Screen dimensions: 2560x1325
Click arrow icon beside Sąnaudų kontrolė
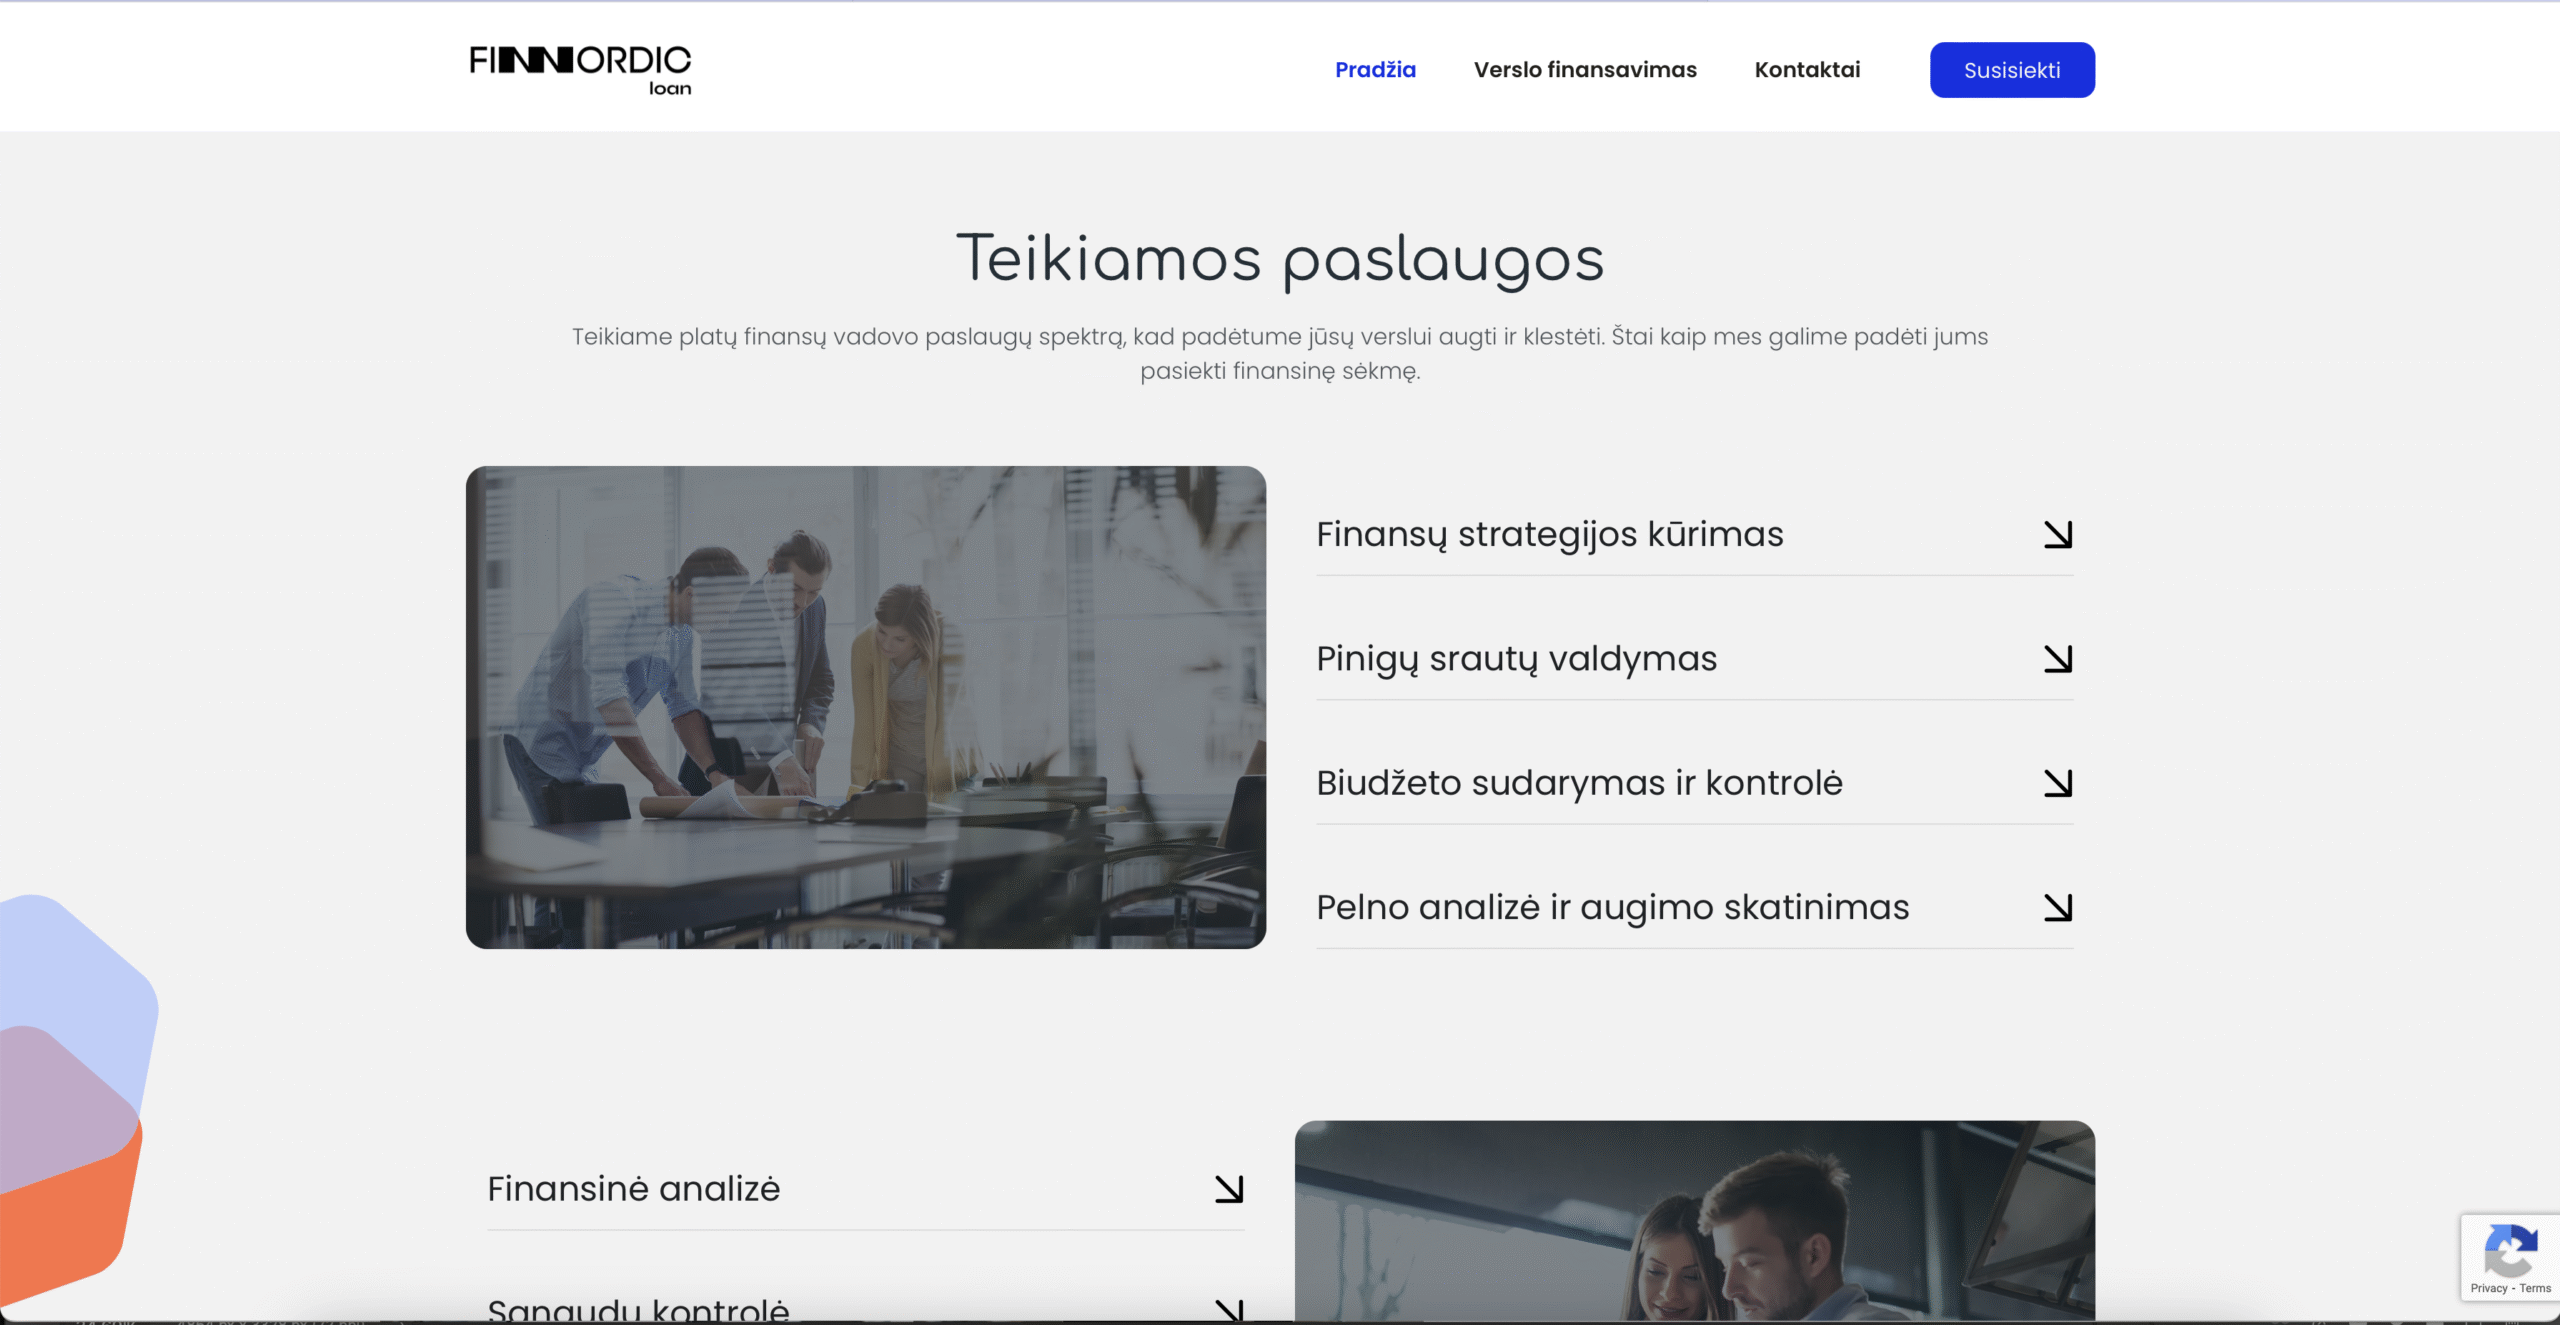1228,1310
